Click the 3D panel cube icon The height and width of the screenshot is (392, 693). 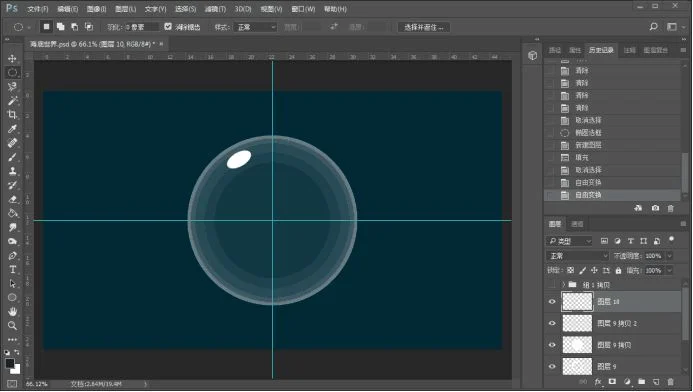533,55
